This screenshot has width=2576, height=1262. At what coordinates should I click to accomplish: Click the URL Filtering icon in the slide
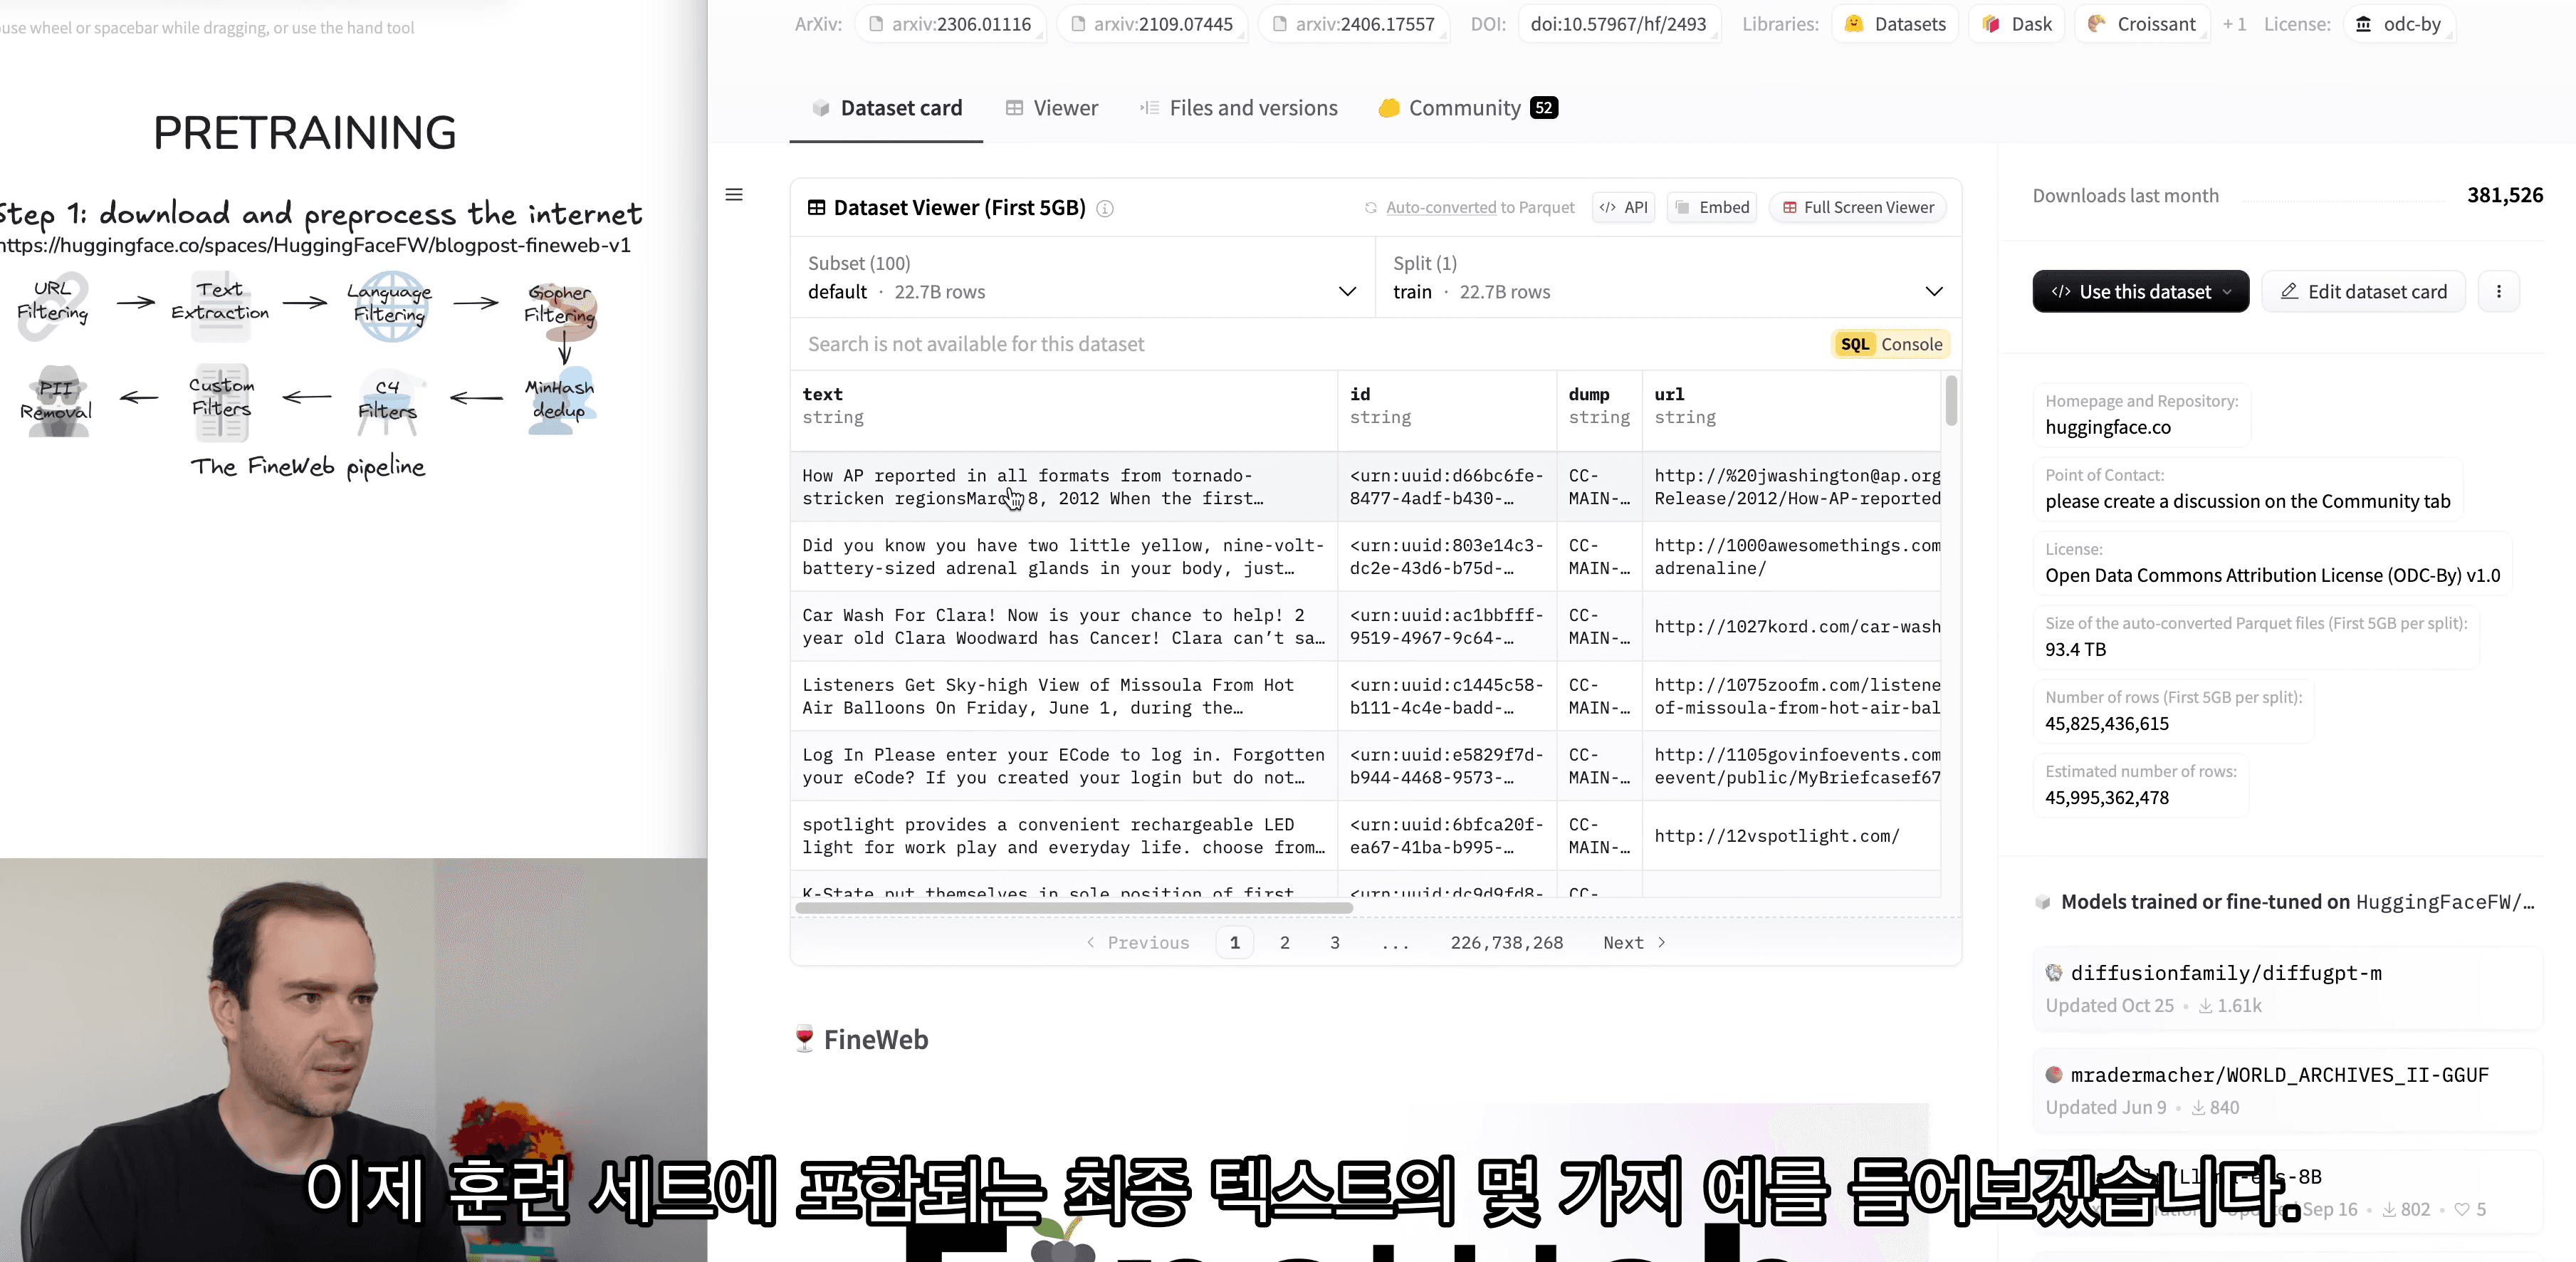tap(54, 305)
